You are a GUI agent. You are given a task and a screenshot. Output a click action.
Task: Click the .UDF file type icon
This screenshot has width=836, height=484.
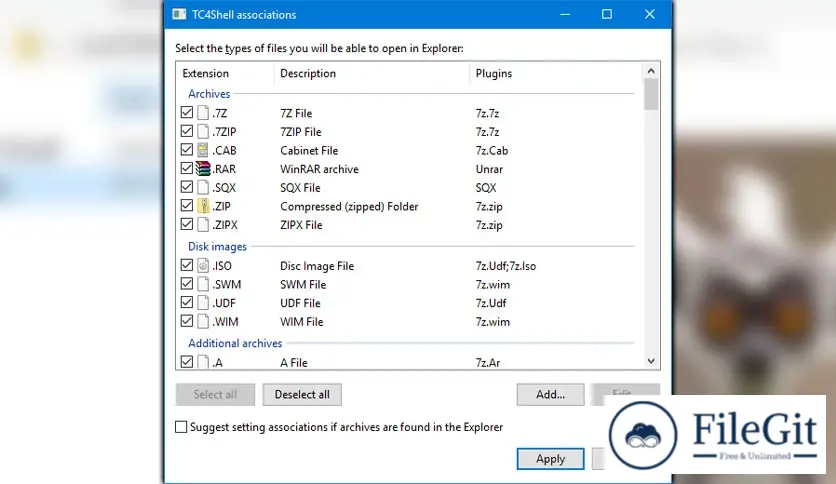pos(203,302)
